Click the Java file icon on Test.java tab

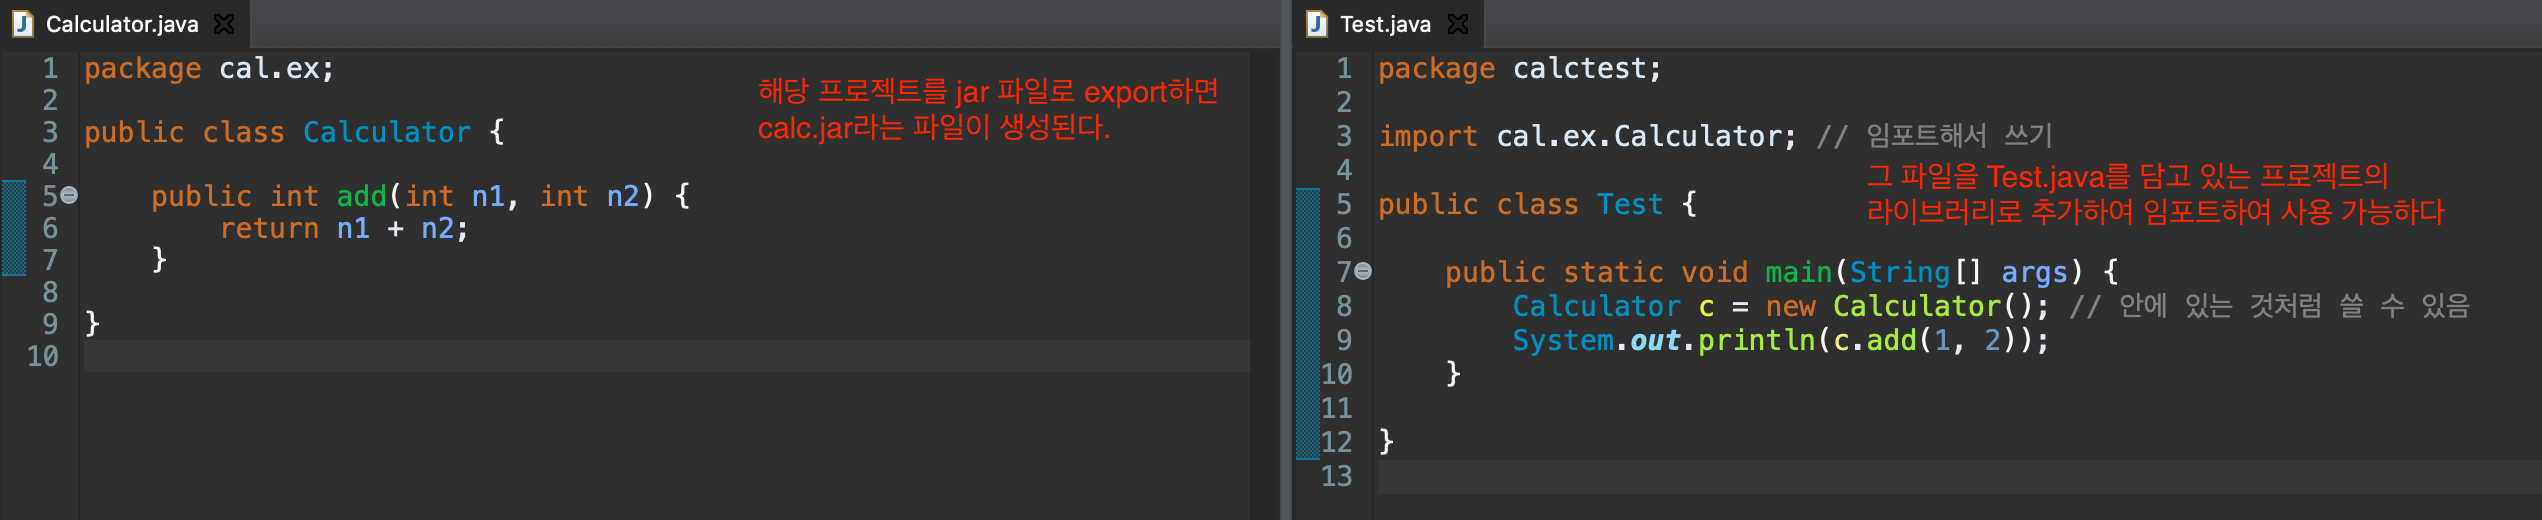coord(1317,24)
